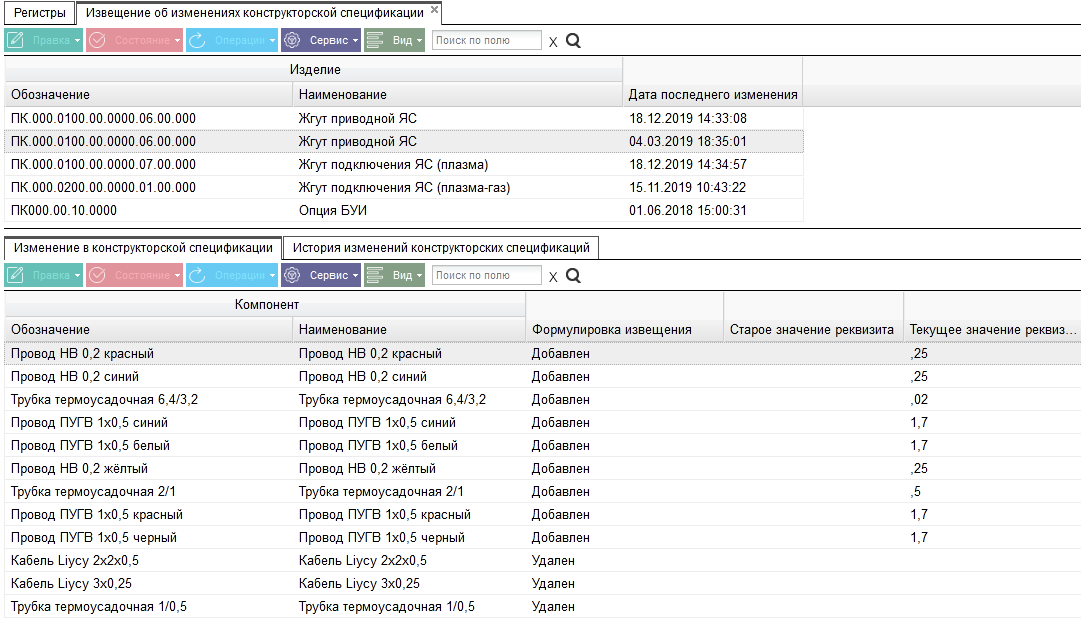The width and height of the screenshot is (1081, 640).
Task: Click the lower Сервис button label
Action: pos(329,275)
